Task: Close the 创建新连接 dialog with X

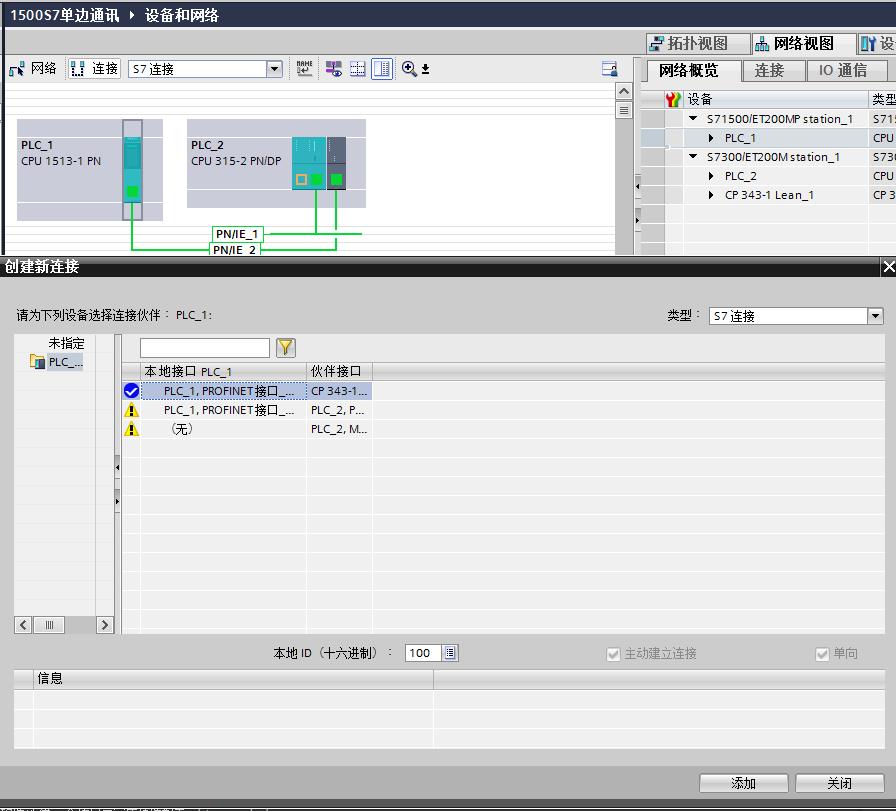Action: [x=889, y=267]
